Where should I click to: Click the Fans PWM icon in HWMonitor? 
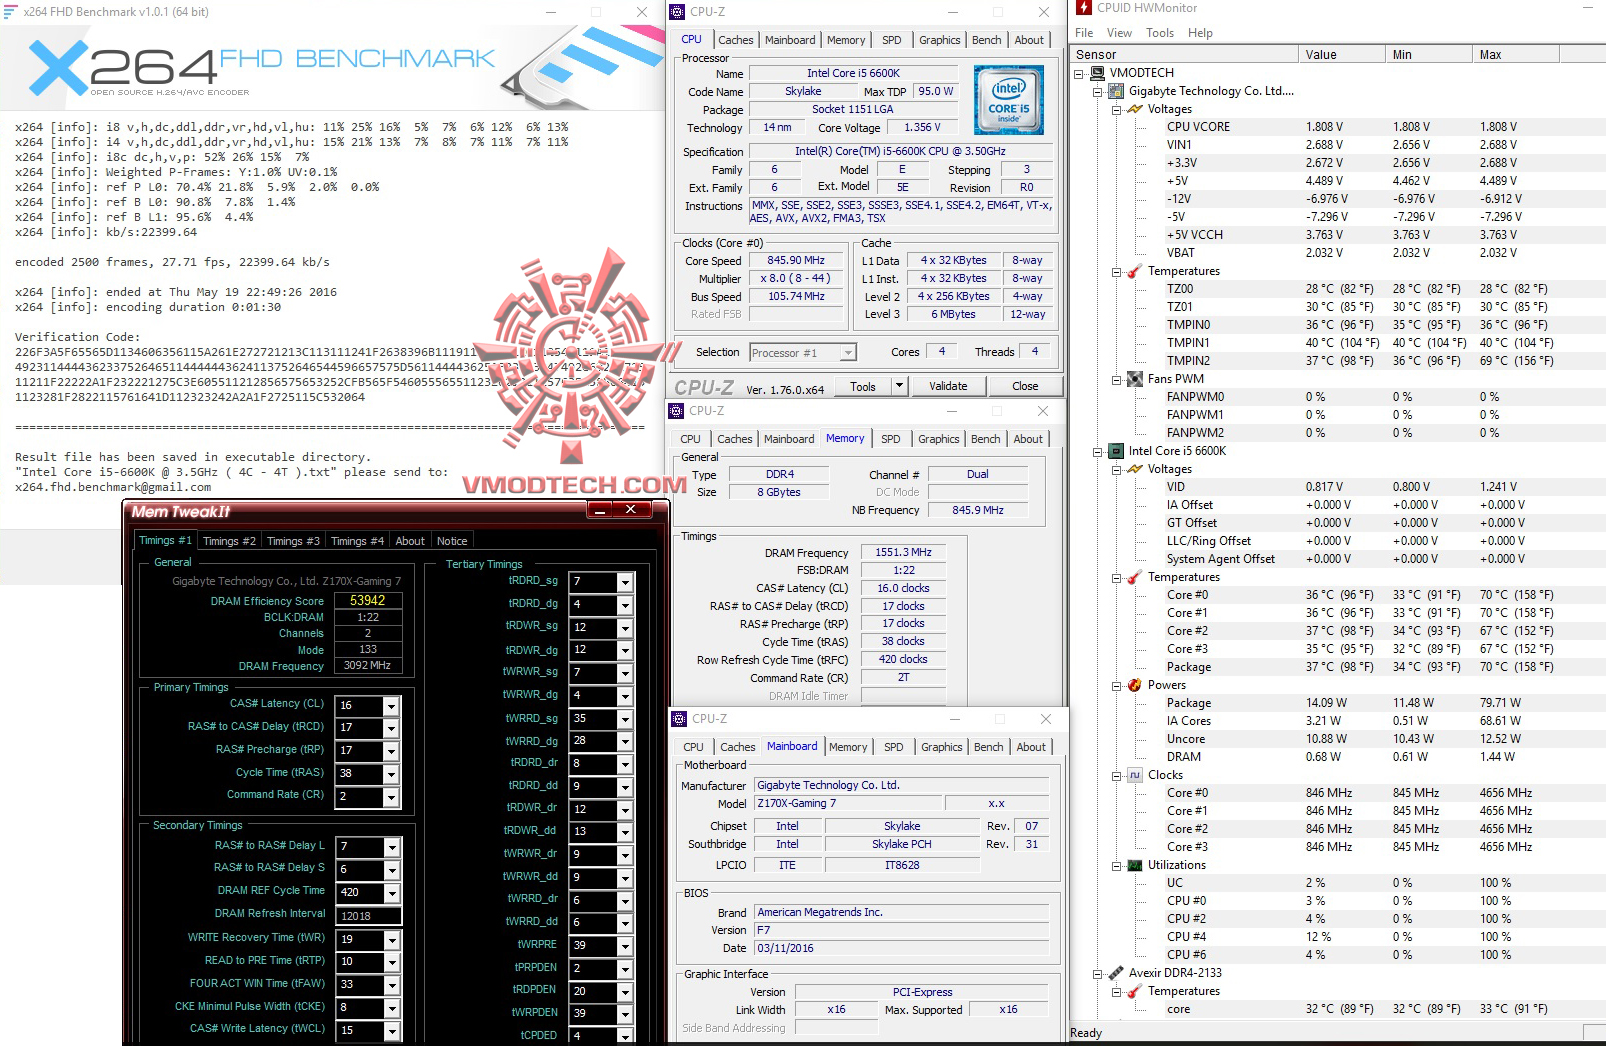pos(1135,379)
